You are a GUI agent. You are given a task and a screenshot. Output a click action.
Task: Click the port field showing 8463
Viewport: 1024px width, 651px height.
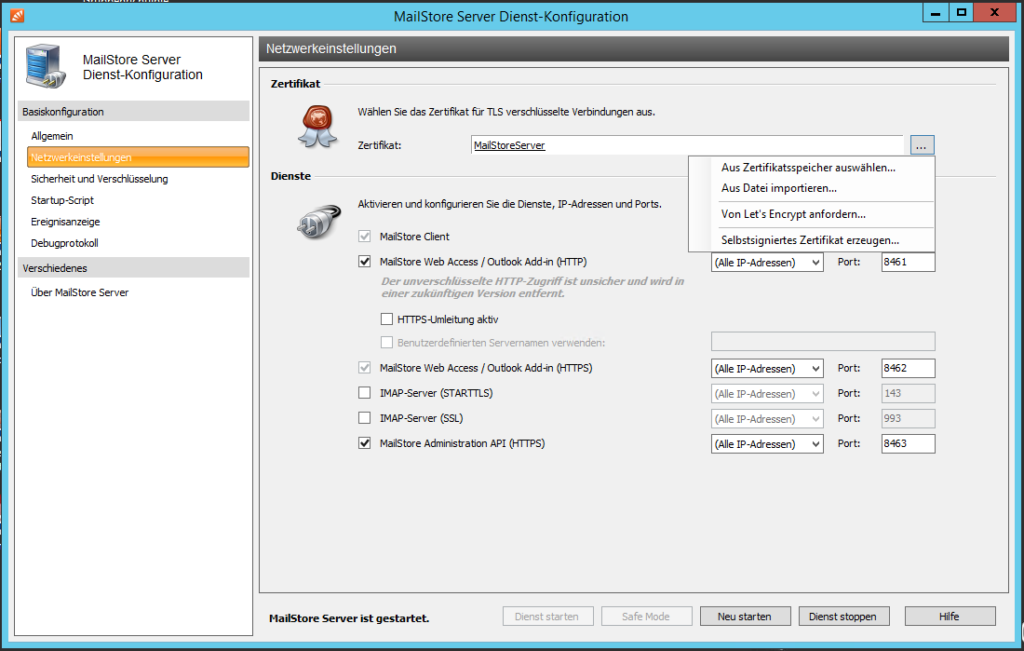click(907, 444)
